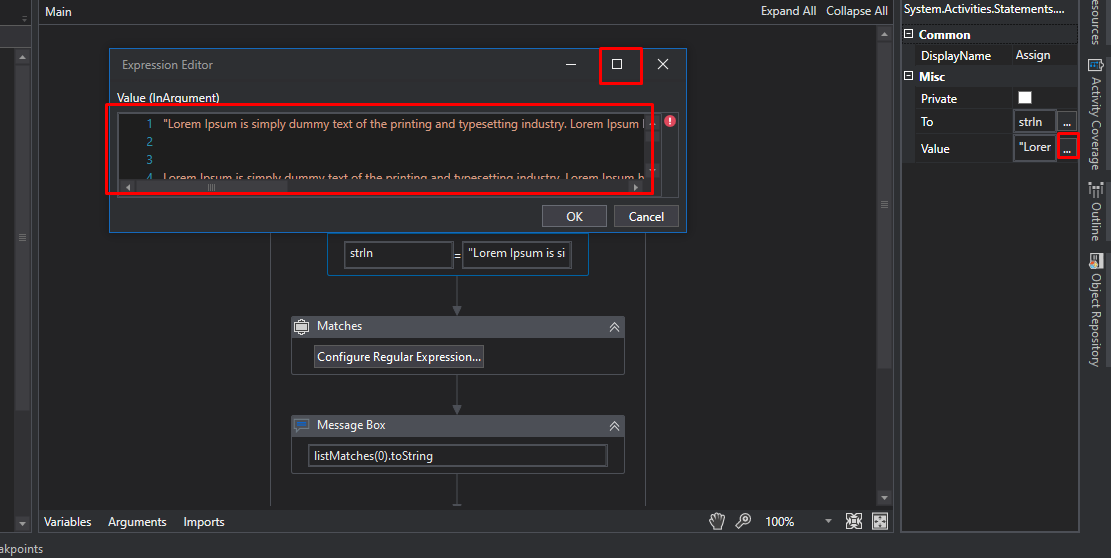The width and height of the screenshot is (1111, 558).
Task: Click Expand All in the designer
Action: (788, 11)
